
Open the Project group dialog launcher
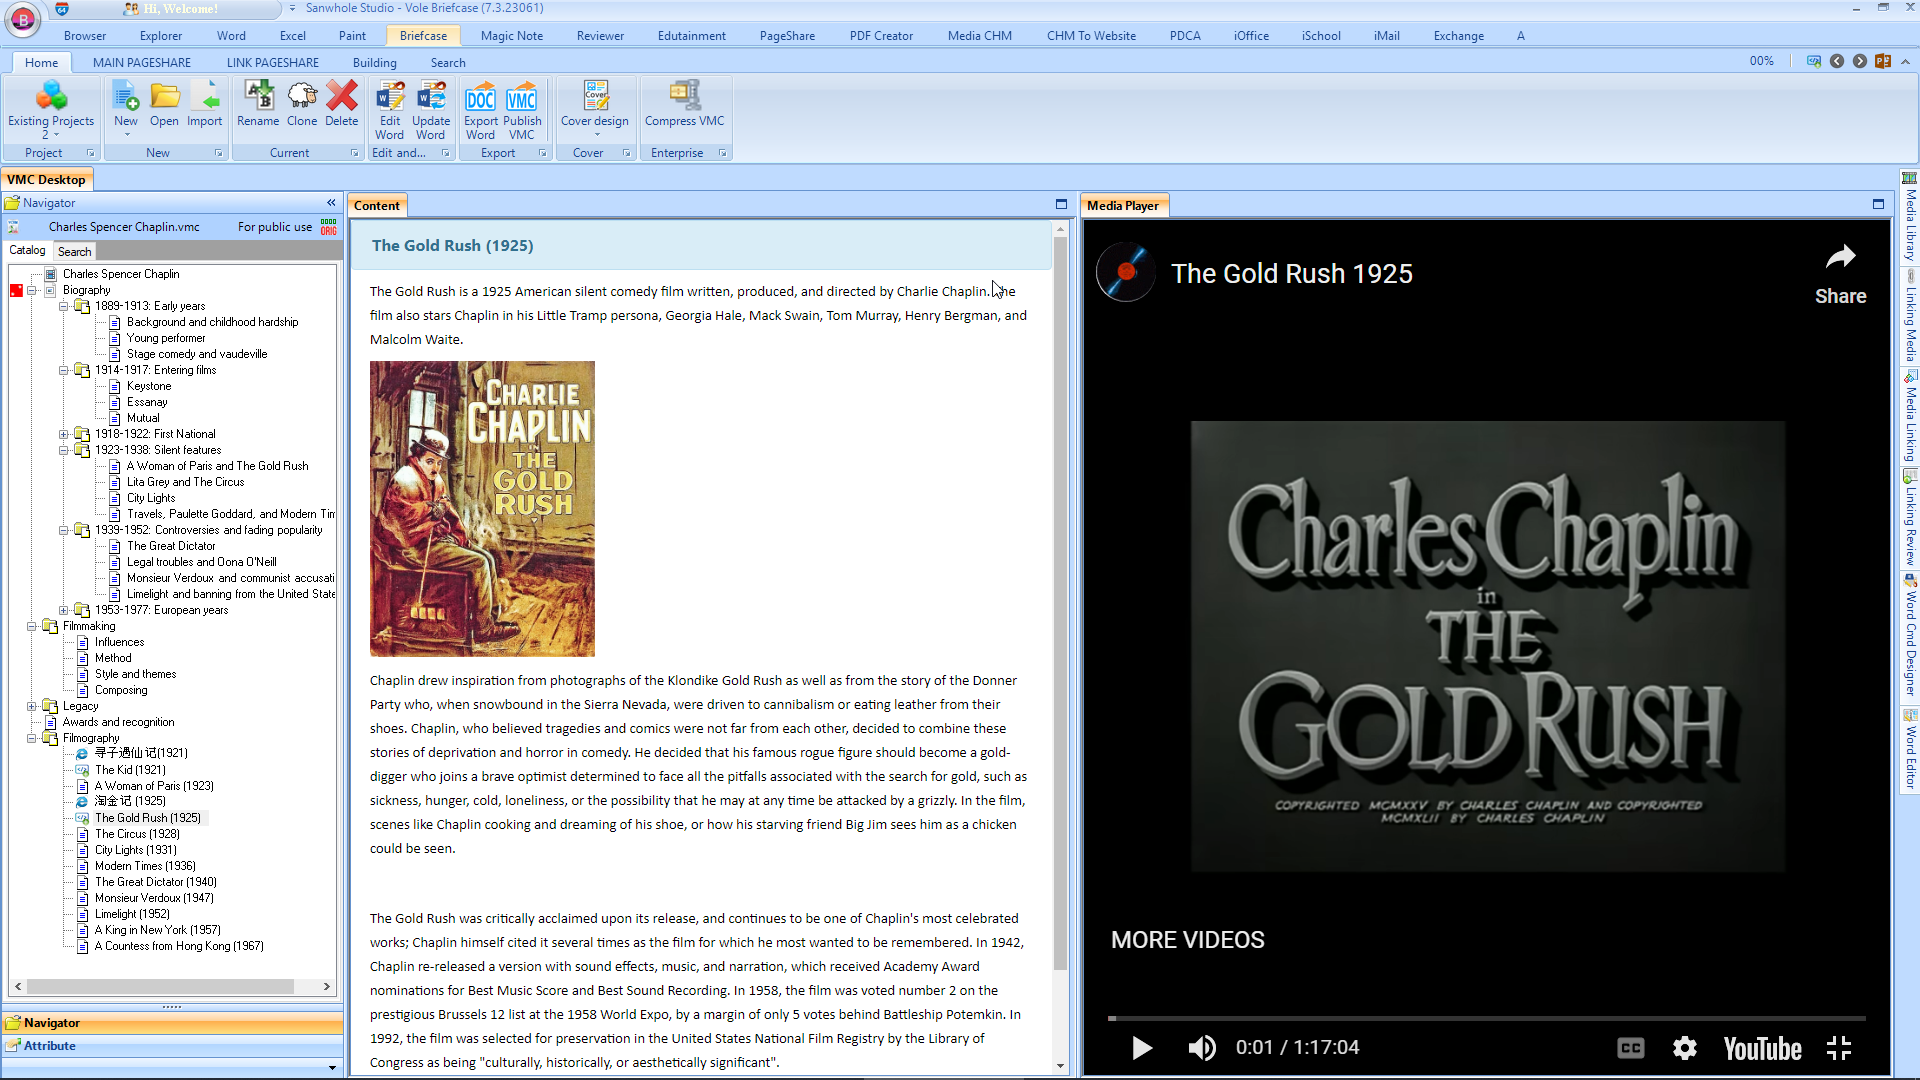pyautogui.click(x=90, y=153)
